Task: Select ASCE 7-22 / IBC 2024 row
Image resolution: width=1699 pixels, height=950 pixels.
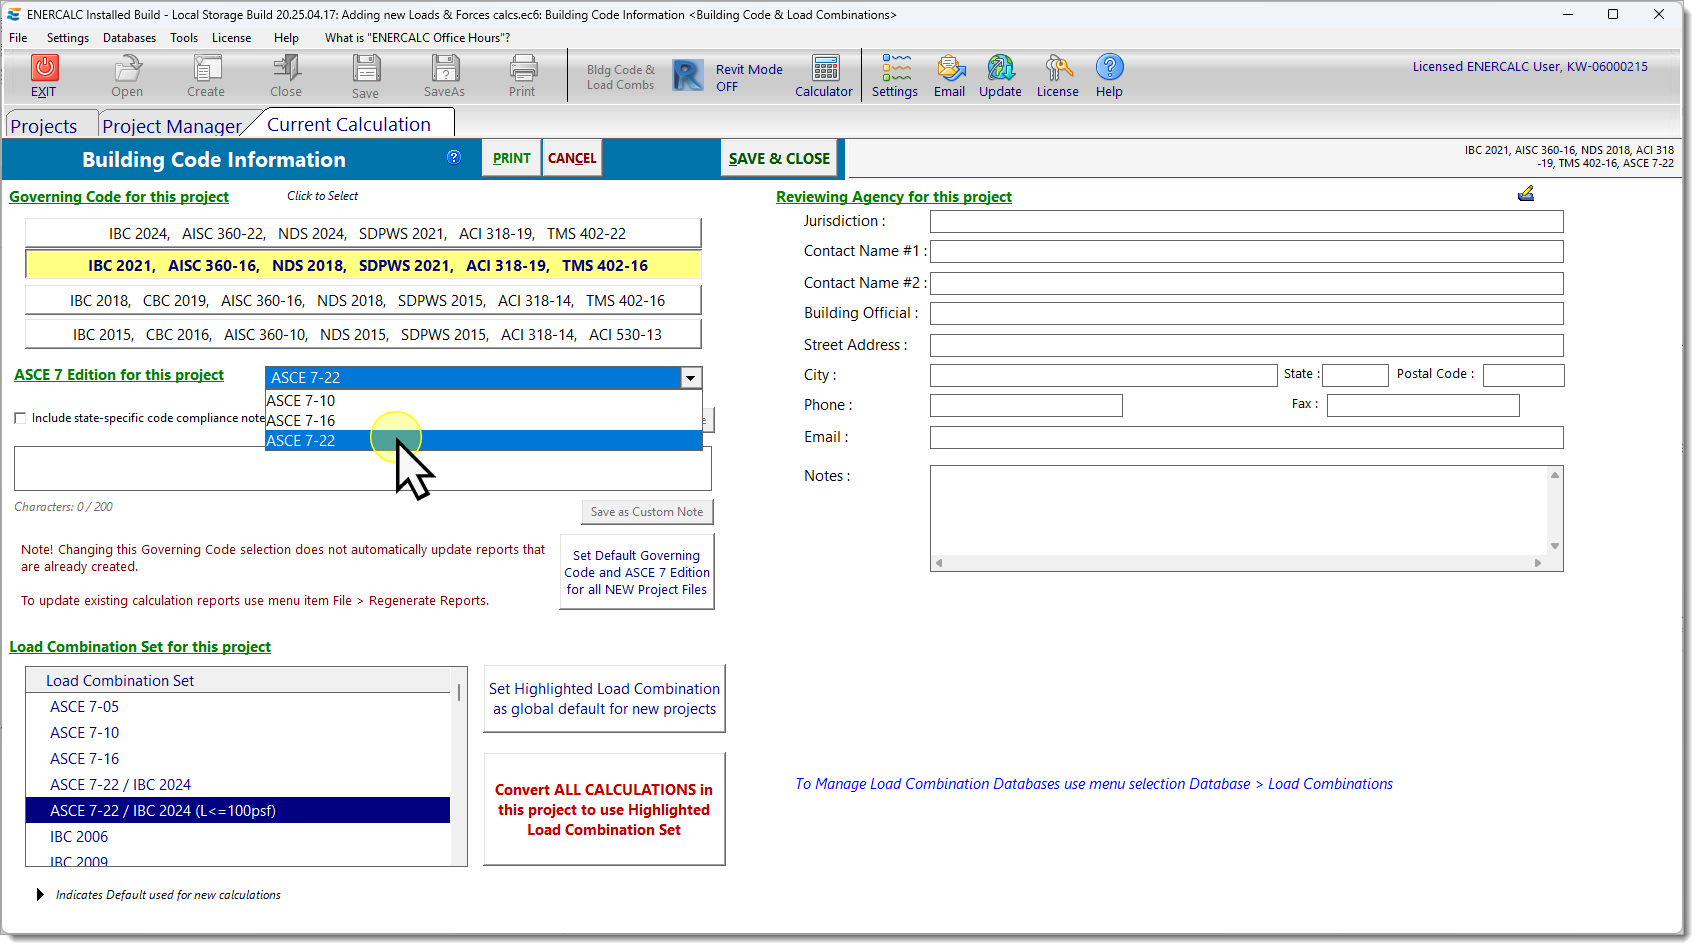Action: [238, 785]
